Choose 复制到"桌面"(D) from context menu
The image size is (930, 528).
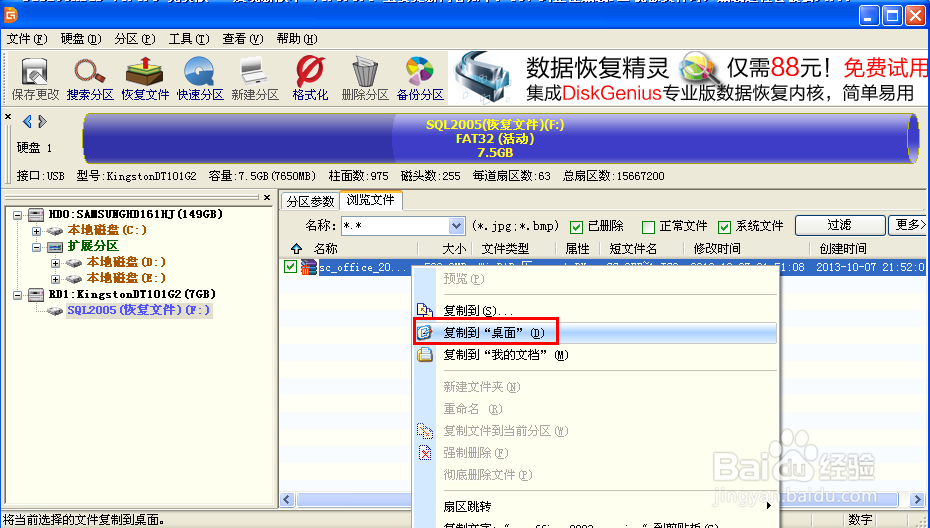(595, 333)
